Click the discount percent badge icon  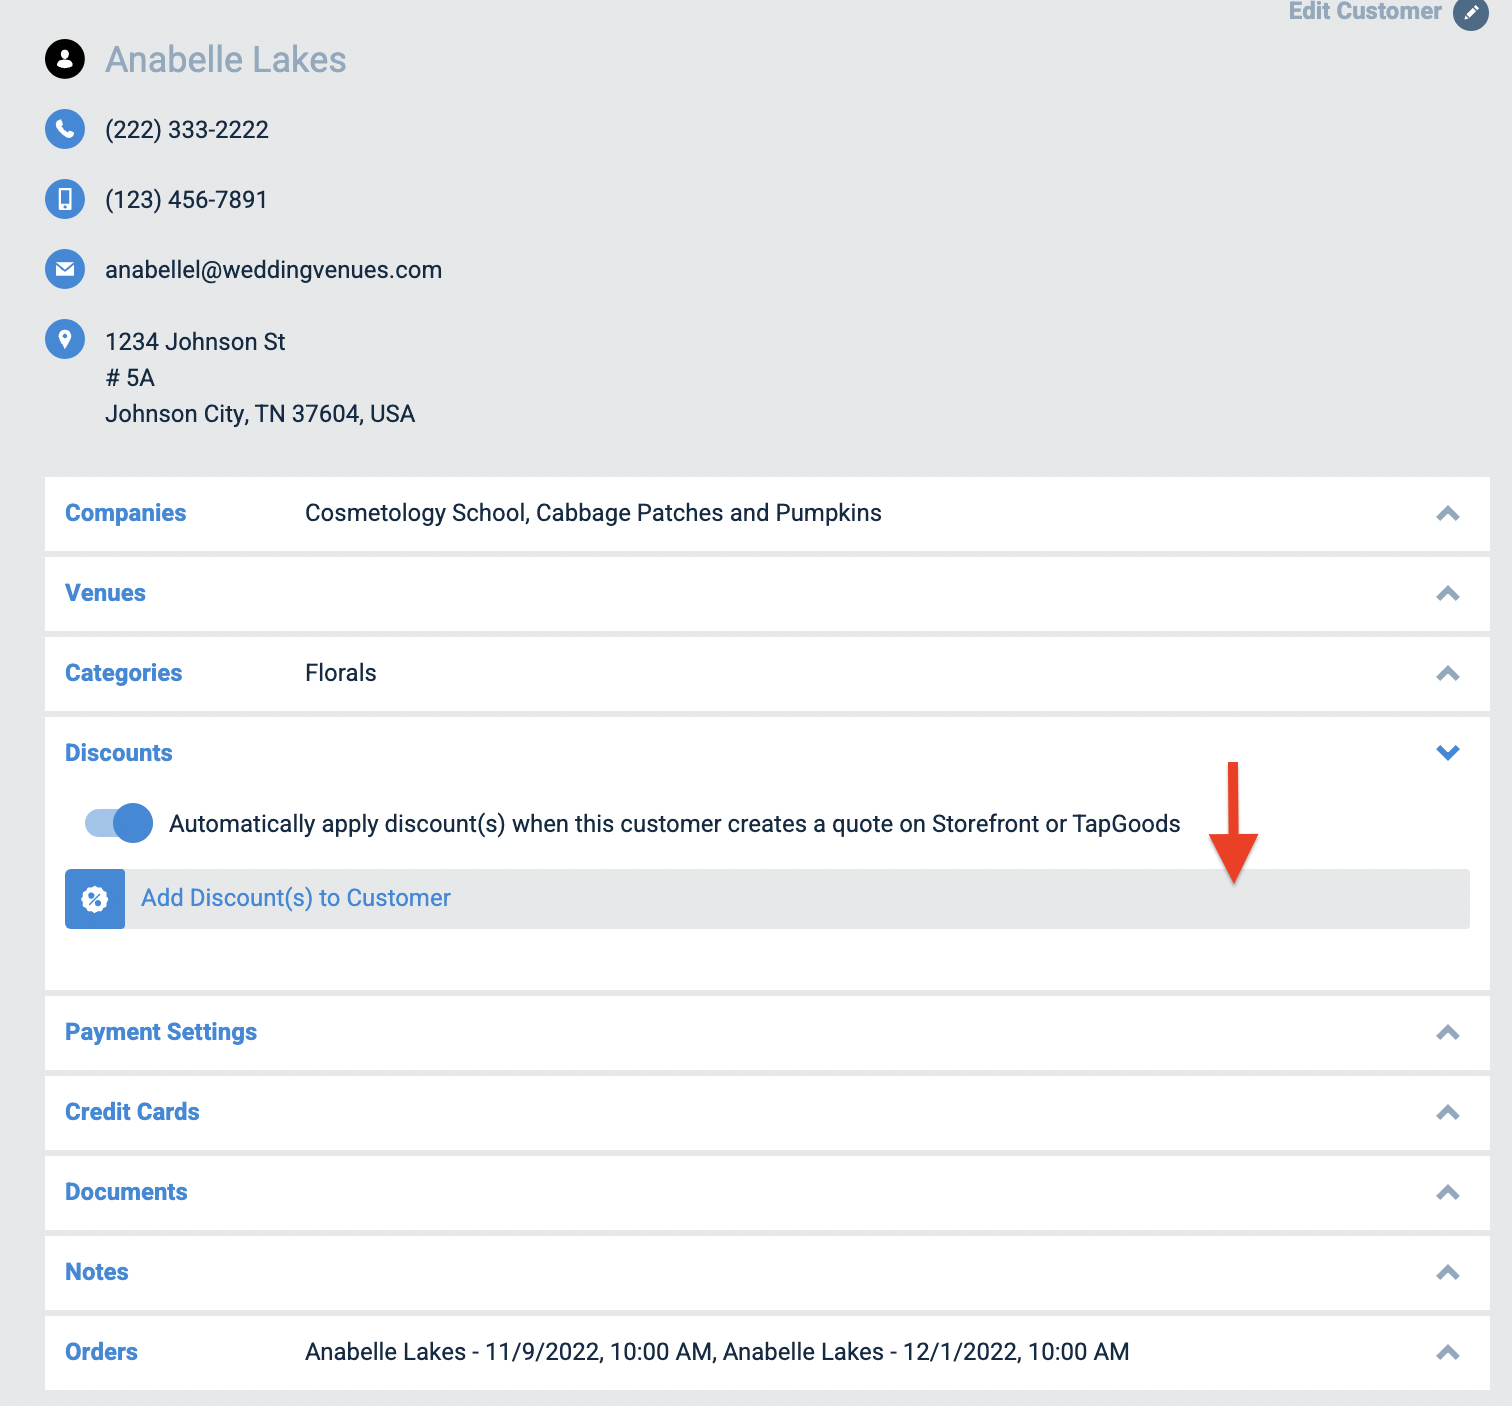tap(95, 899)
